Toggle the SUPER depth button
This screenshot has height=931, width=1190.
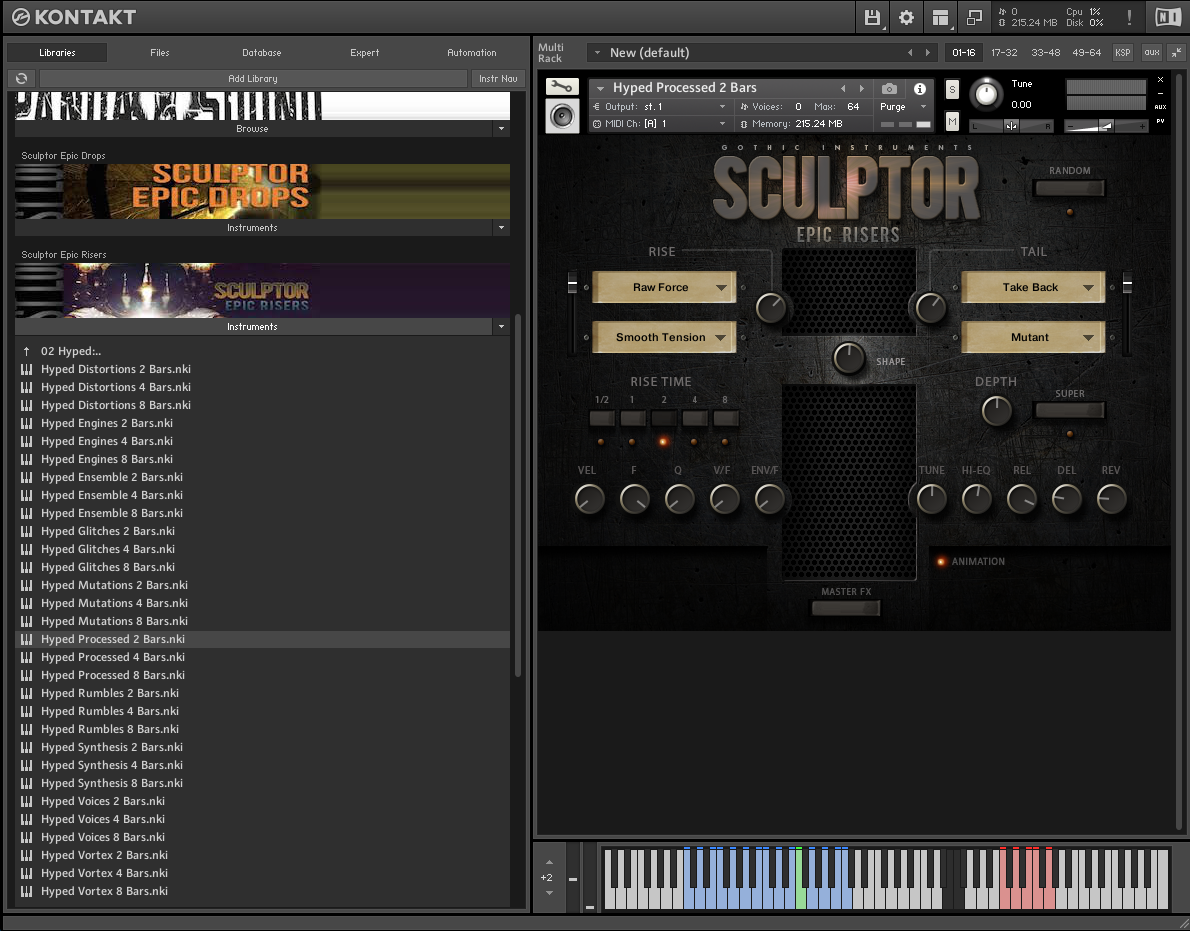[1069, 410]
